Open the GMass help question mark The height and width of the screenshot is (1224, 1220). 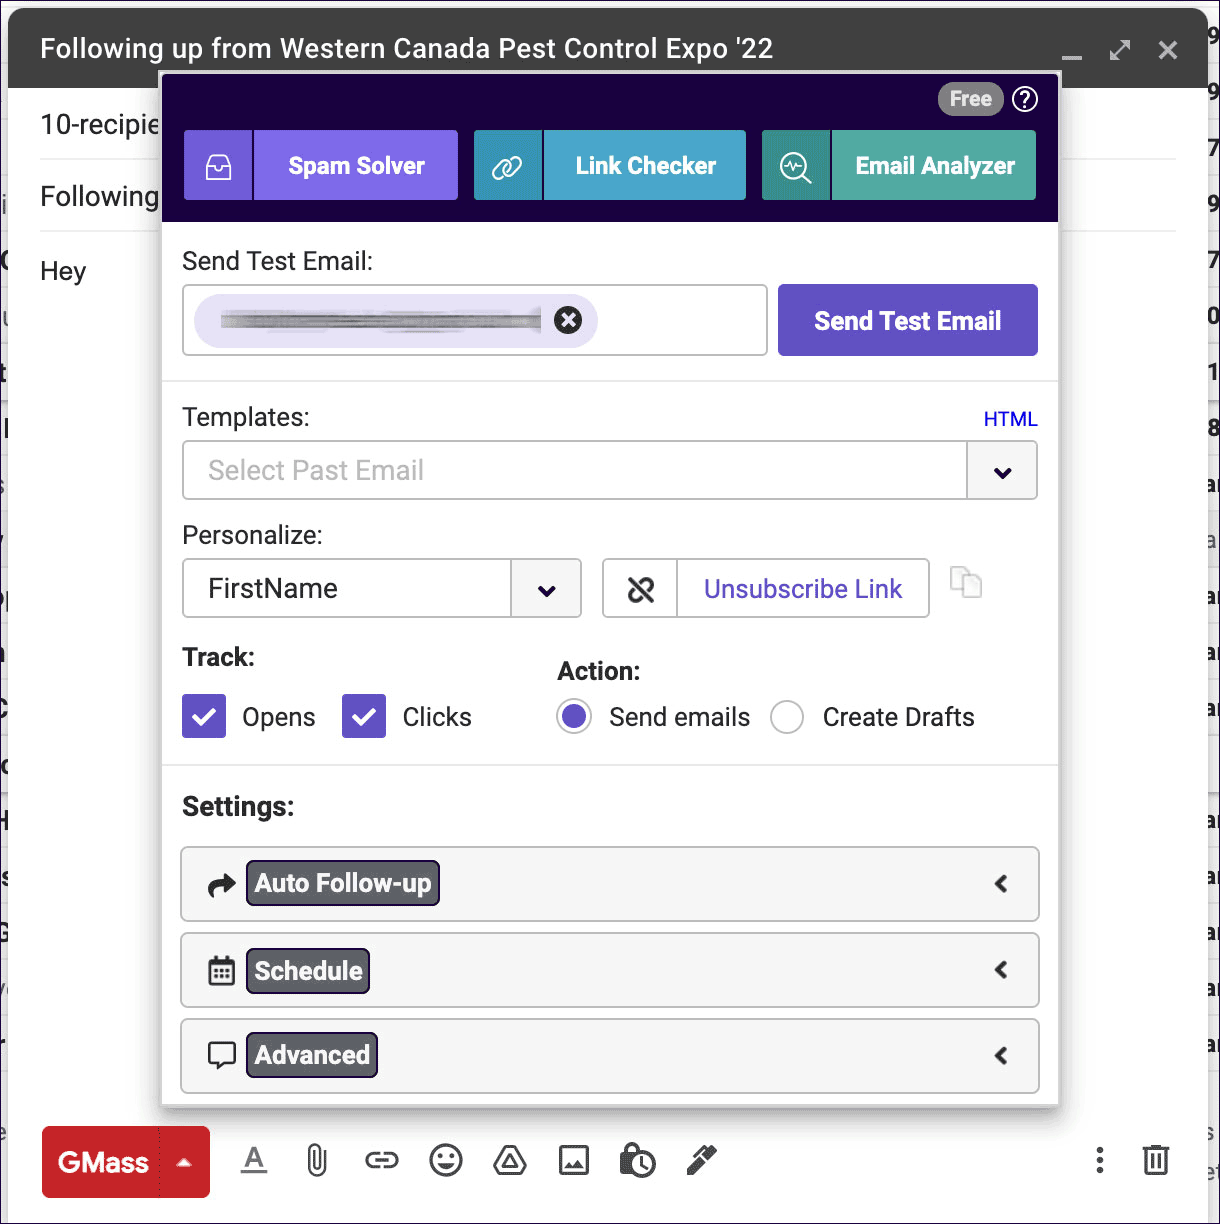point(1025,99)
